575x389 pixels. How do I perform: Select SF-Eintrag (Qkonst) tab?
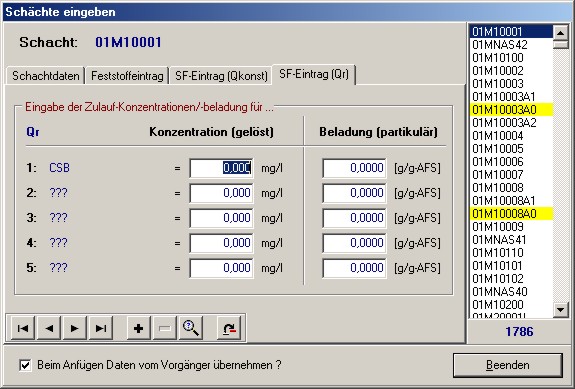221,76
